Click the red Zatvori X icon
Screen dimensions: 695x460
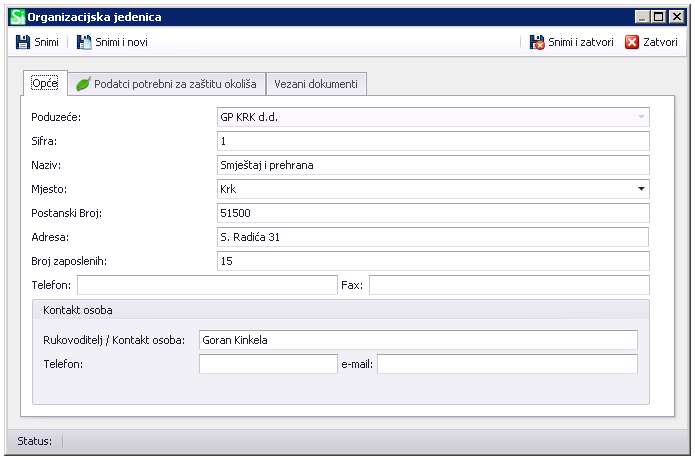pyautogui.click(x=632, y=42)
